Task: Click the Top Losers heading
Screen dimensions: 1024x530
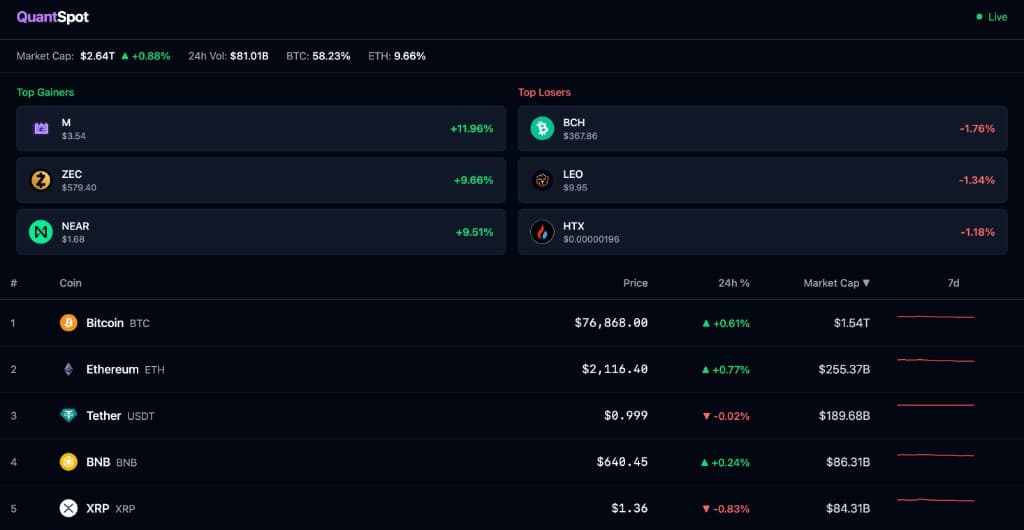Action: [x=544, y=93]
